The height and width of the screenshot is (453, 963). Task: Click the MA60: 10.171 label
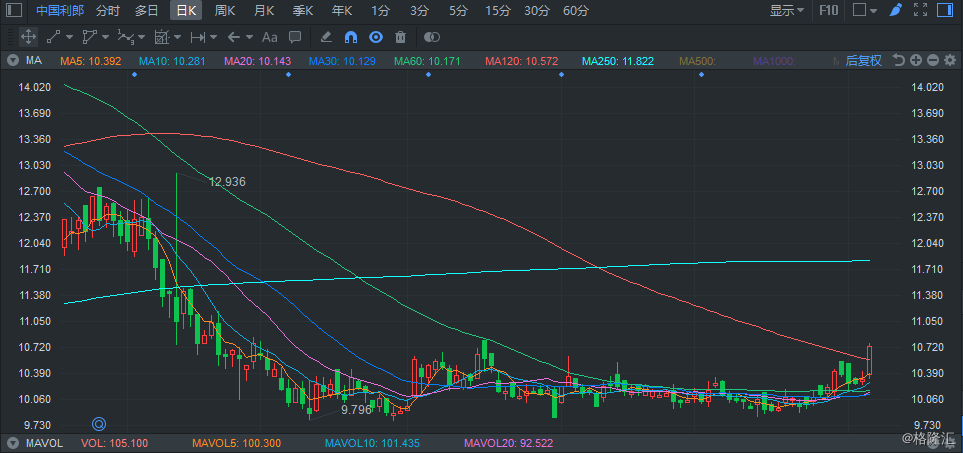(x=427, y=61)
